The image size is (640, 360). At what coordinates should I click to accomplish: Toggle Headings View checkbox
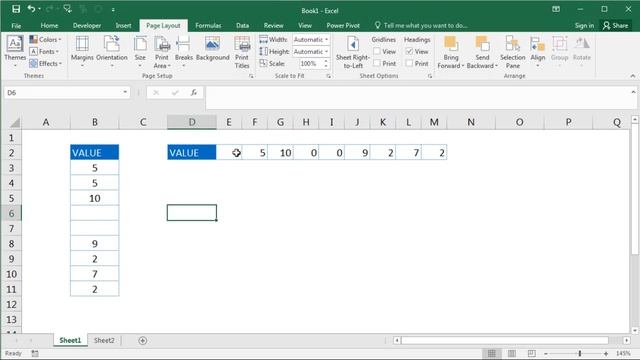(x=409, y=51)
